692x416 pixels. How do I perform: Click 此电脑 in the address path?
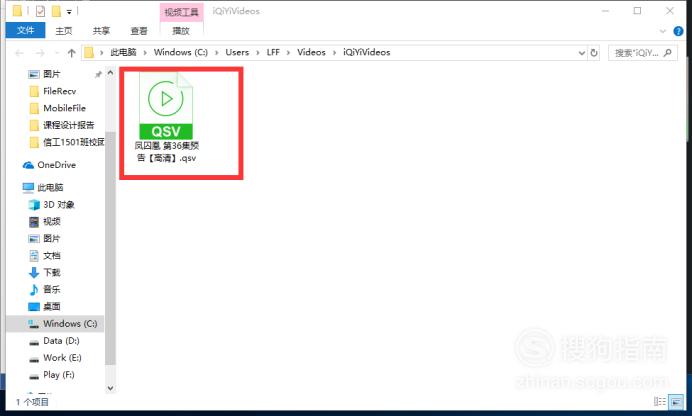pyautogui.click(x=123, y=52)
